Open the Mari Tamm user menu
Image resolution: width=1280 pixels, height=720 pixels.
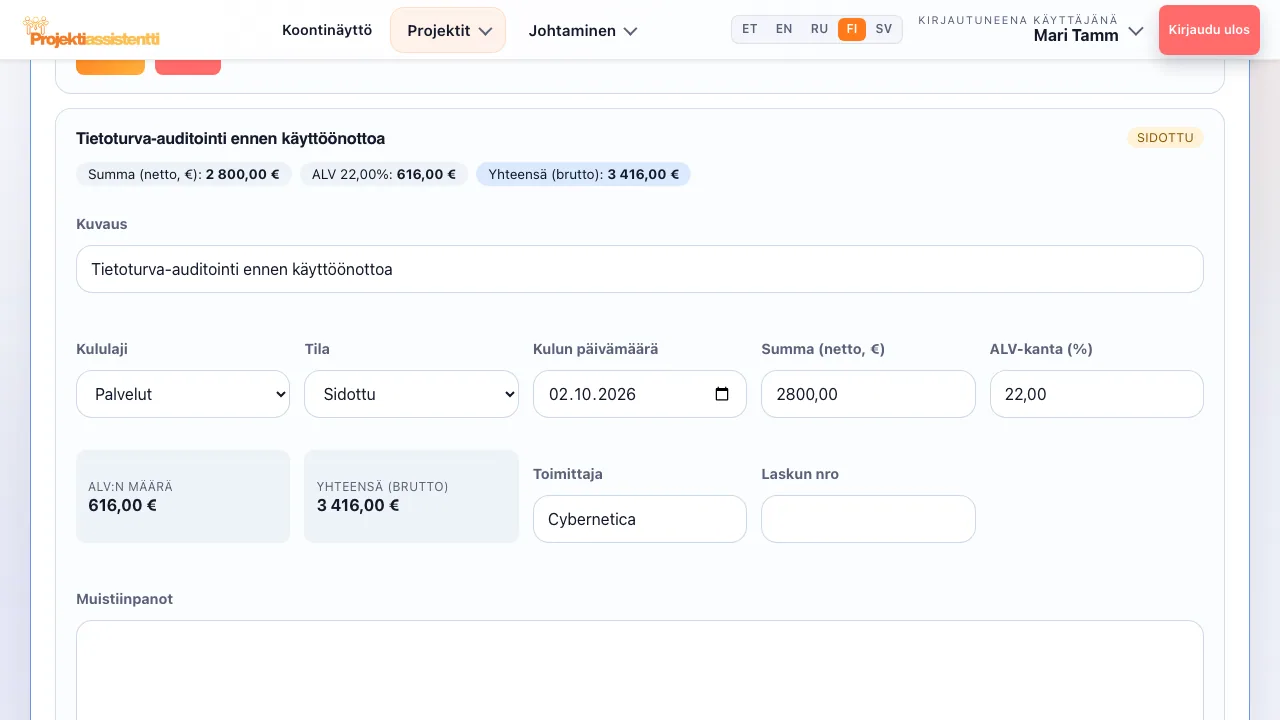pyautogui.click(x=1031, y=29)
